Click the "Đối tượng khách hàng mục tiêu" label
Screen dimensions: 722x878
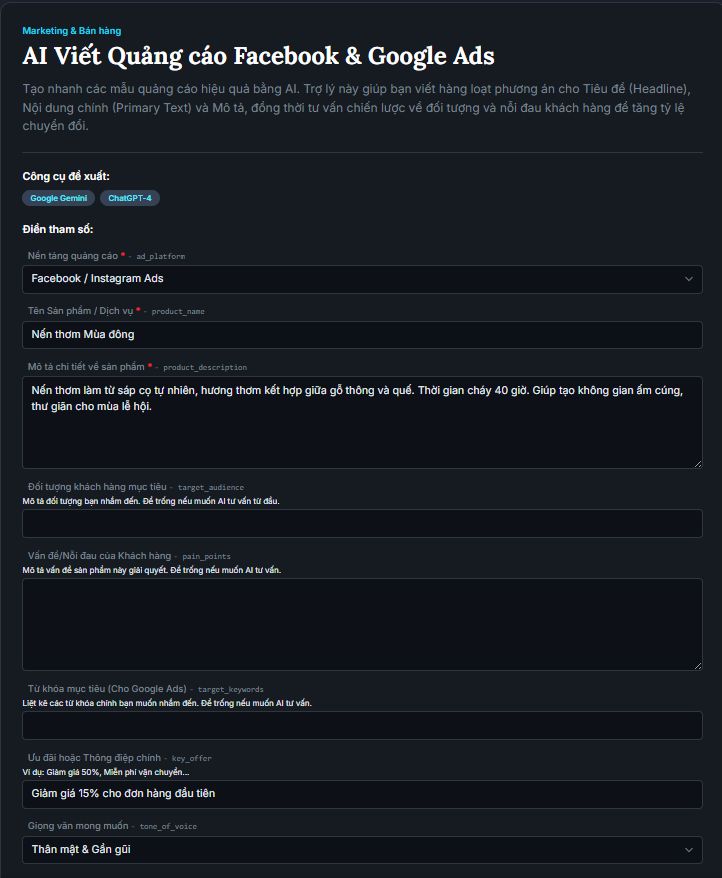(x=97, y=486)
